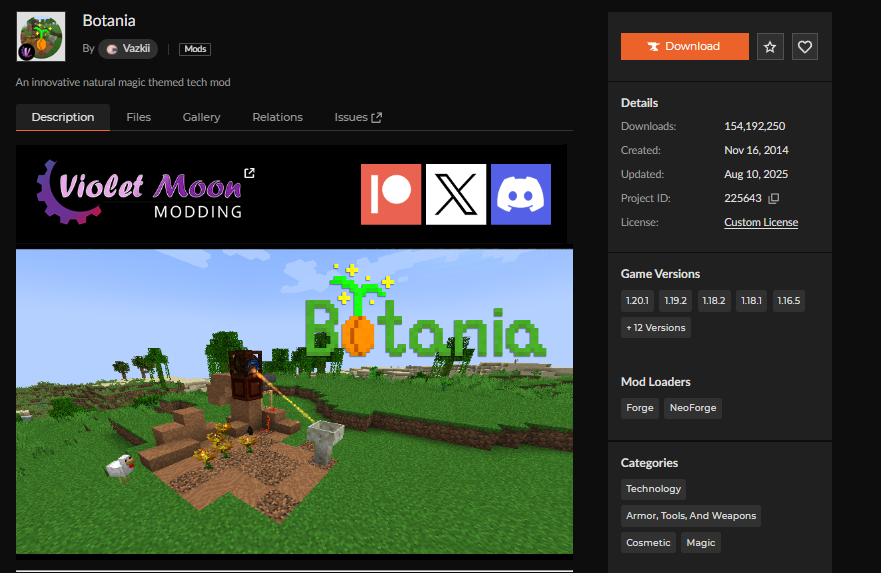The image size is (881, 573).
Task: Open the Custom License link
Action: pyautogui.click(x=760, y=223)
